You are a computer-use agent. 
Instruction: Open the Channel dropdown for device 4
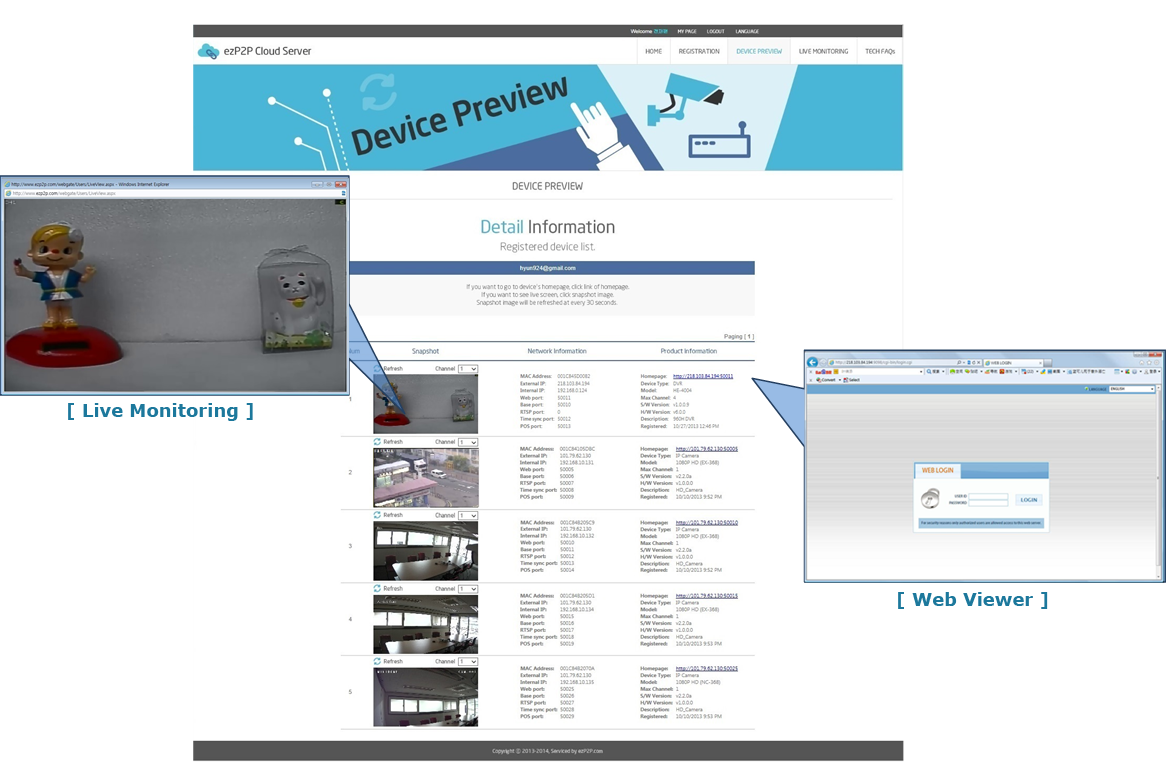(x=468, y=589)
